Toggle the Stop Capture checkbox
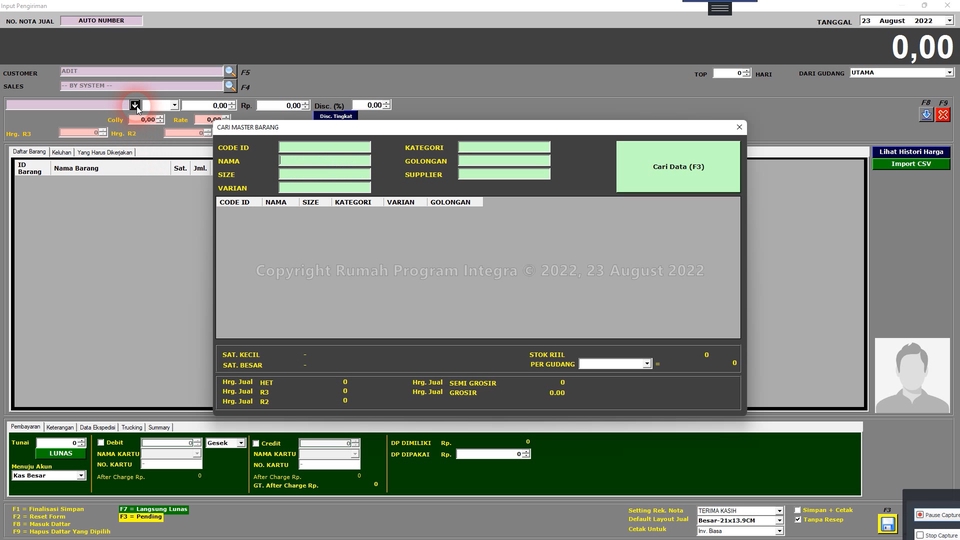960x540 pixels. (920, 535)
